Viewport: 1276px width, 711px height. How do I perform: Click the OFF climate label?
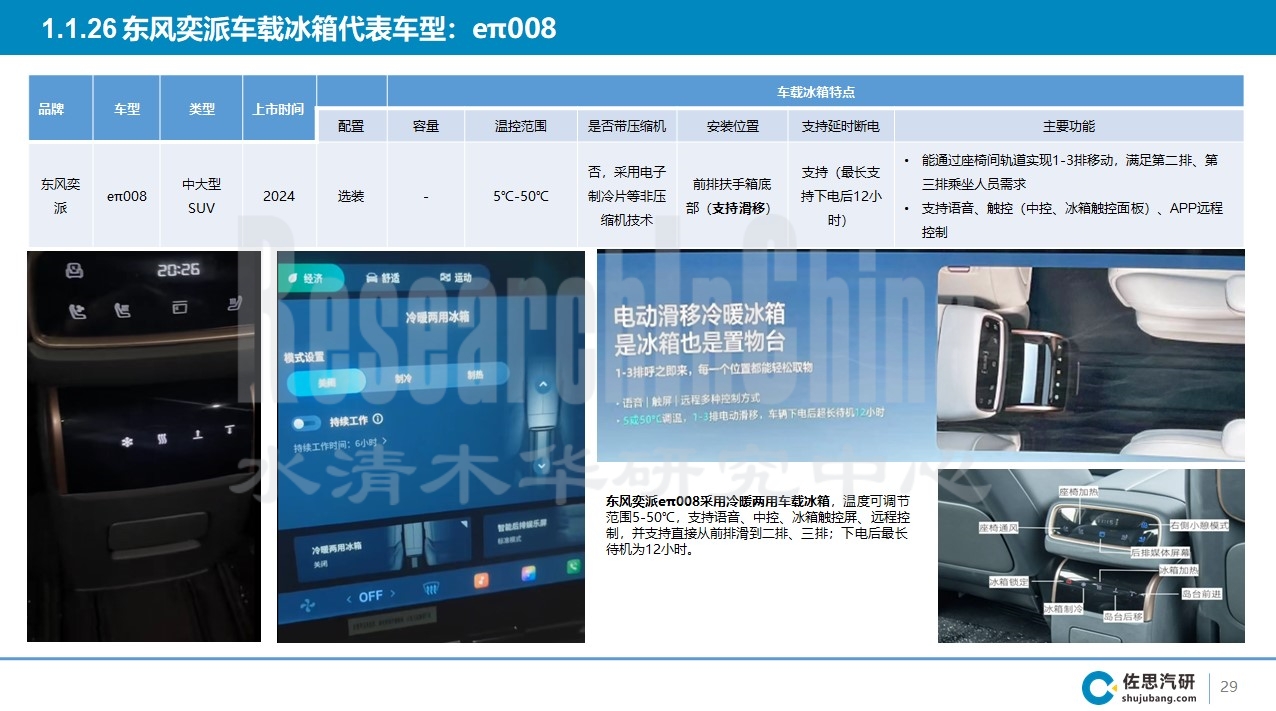point(370,596)
